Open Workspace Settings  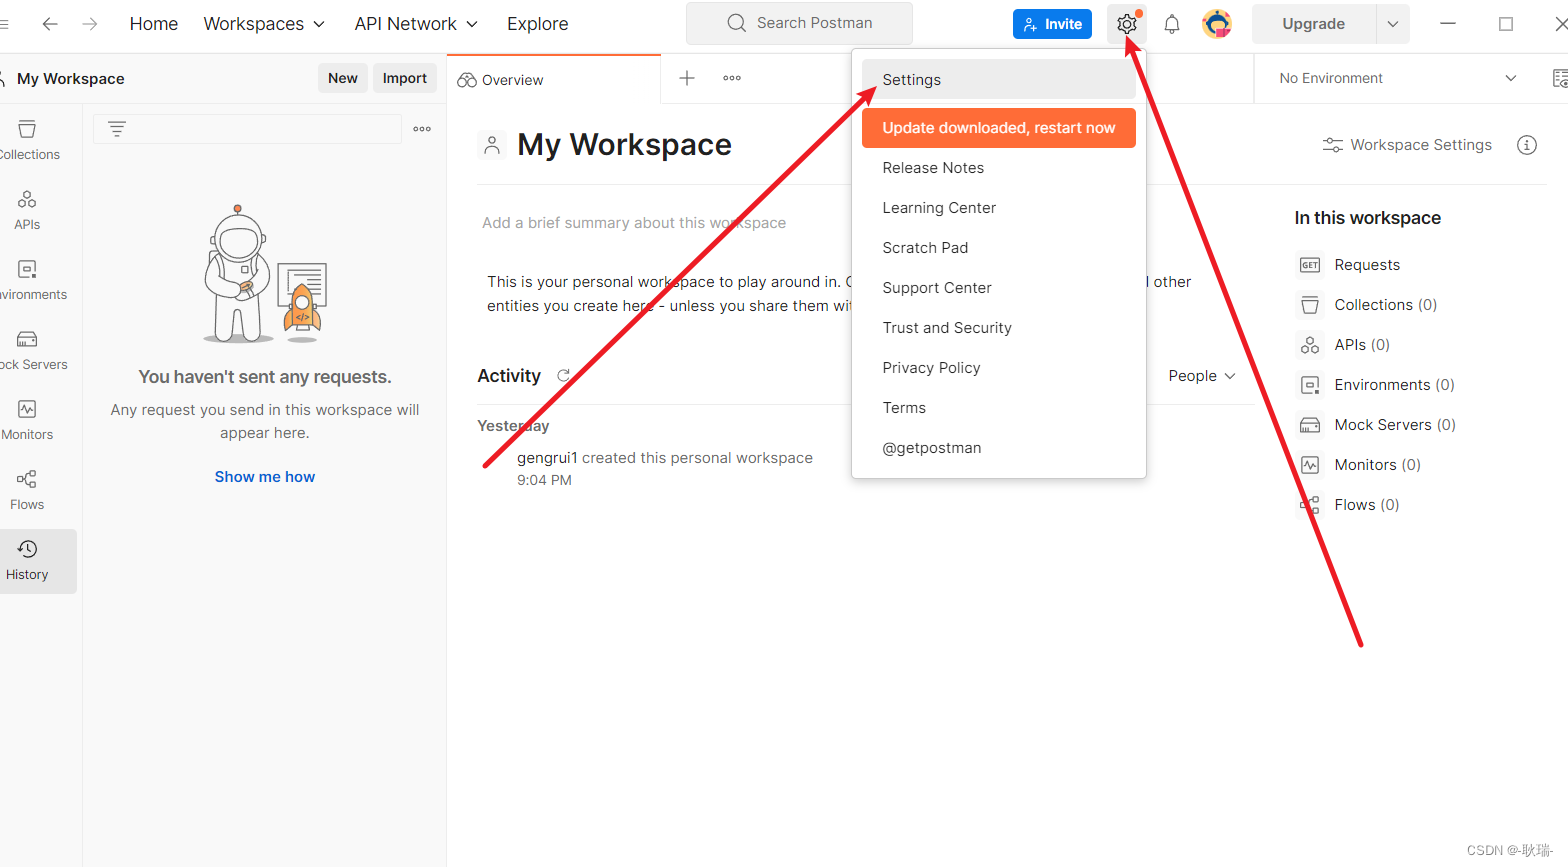click(1407, 145)
